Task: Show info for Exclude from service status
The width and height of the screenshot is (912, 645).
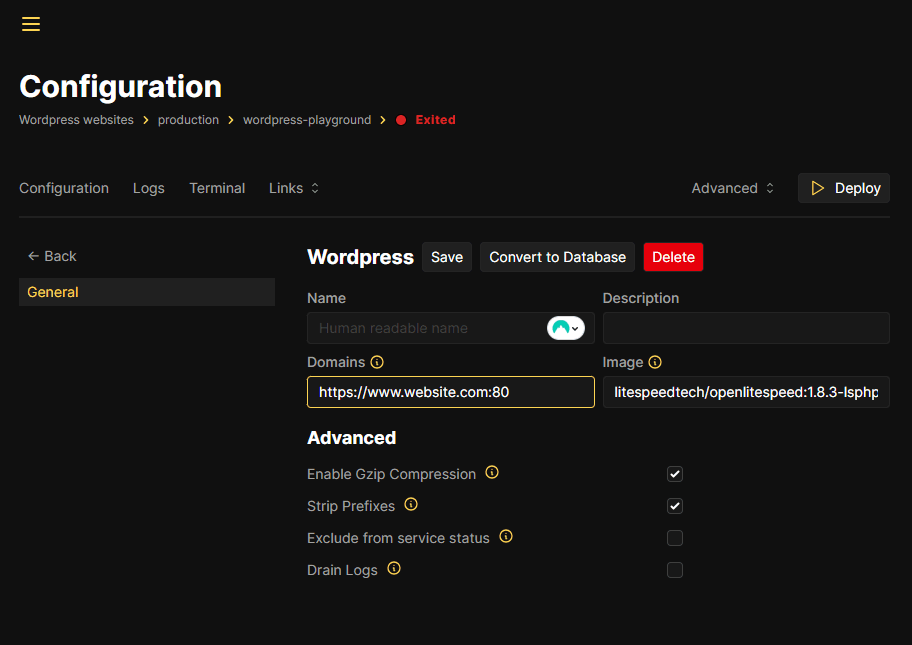Action: pos(506,536)
